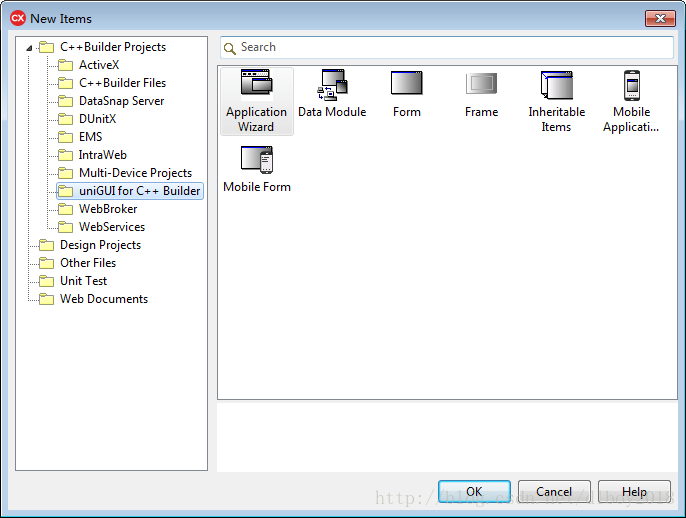Select the Inheritable Items icon
This screenshot has height=518, width=686.
click(556, 85)
